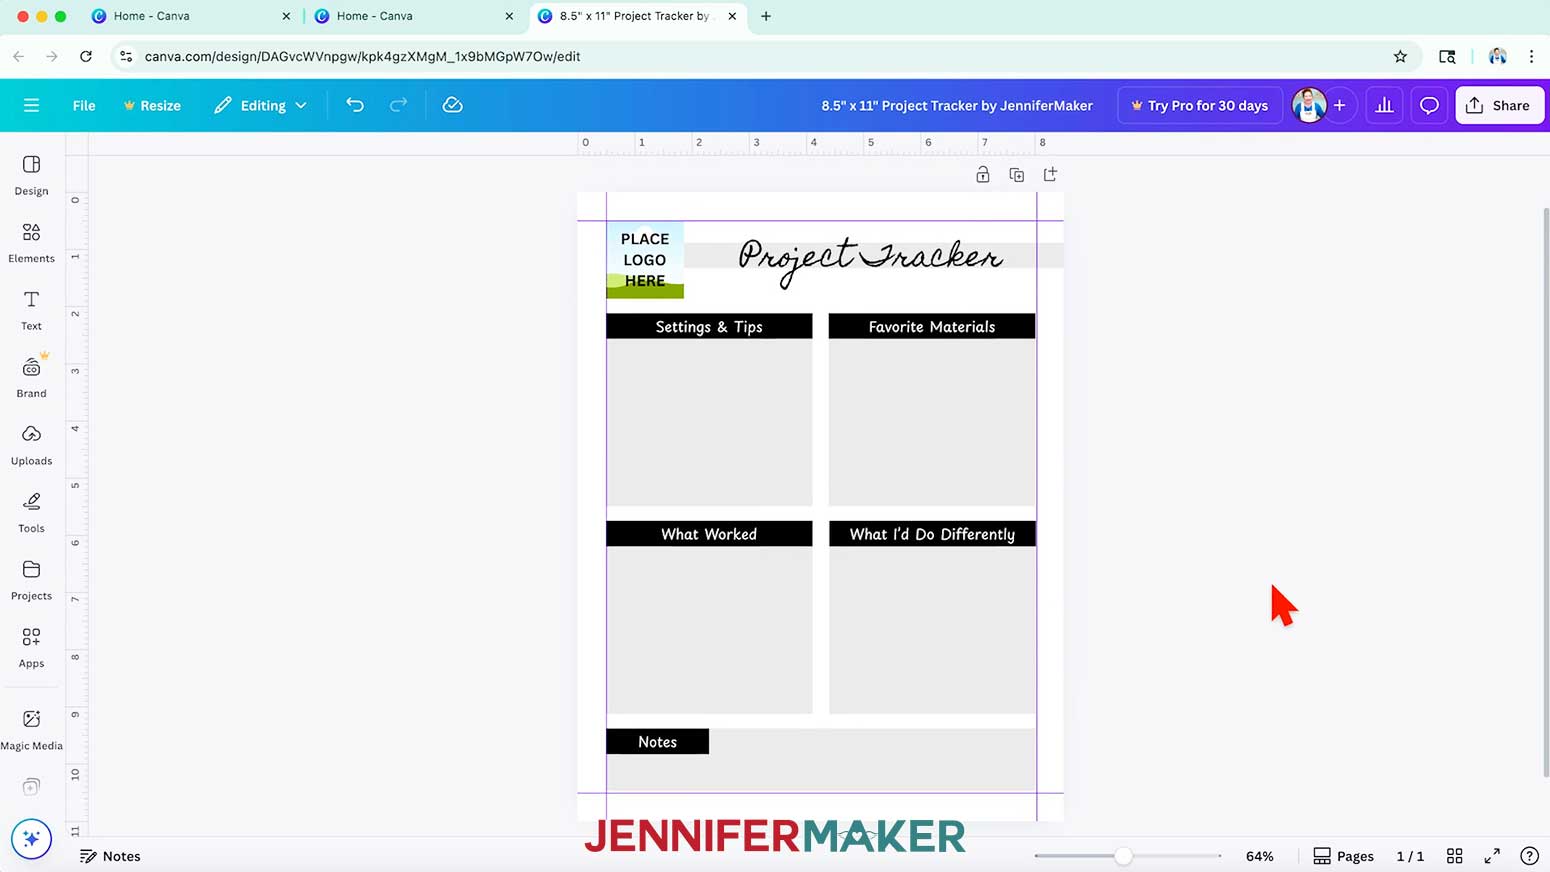Open the browser profile avatar
This screenshot has height=872, width=1550.
[x=1497, y=56]
